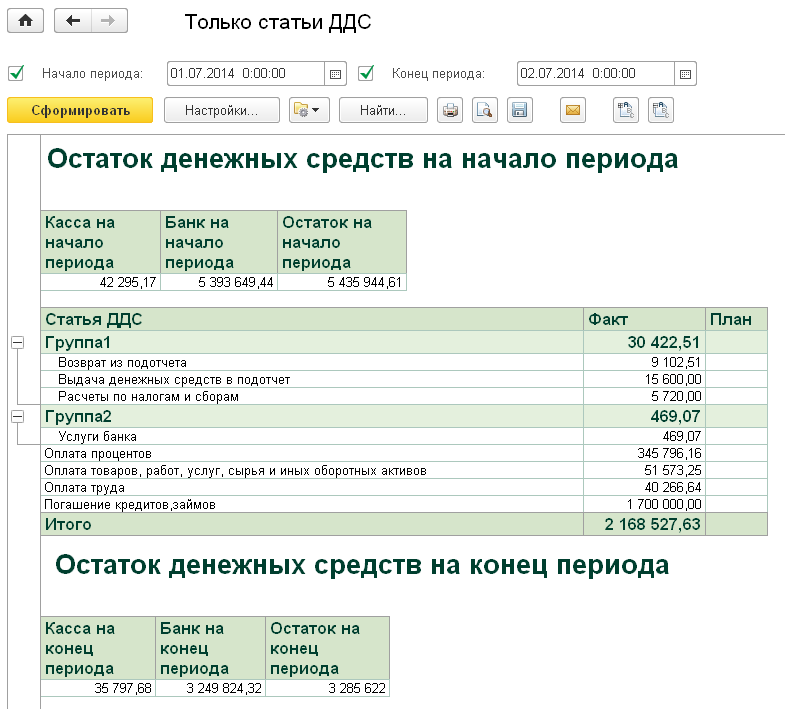Click the Сформировать button
The image size is (785, 709).
tap(80, 110)
